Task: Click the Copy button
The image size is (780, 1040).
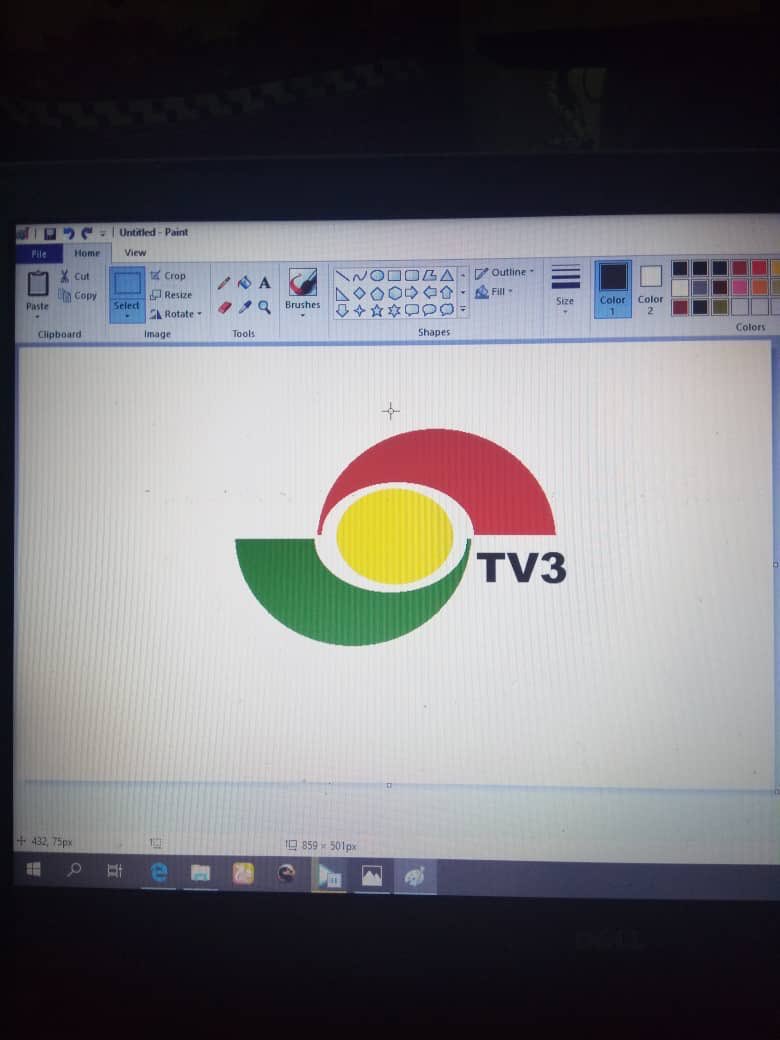Action: coord(78,296)
